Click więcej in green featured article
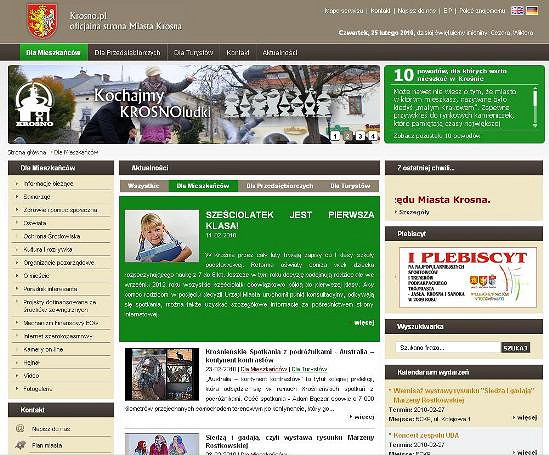The width and height of the screenshot is (549, 455). point(364,322)
